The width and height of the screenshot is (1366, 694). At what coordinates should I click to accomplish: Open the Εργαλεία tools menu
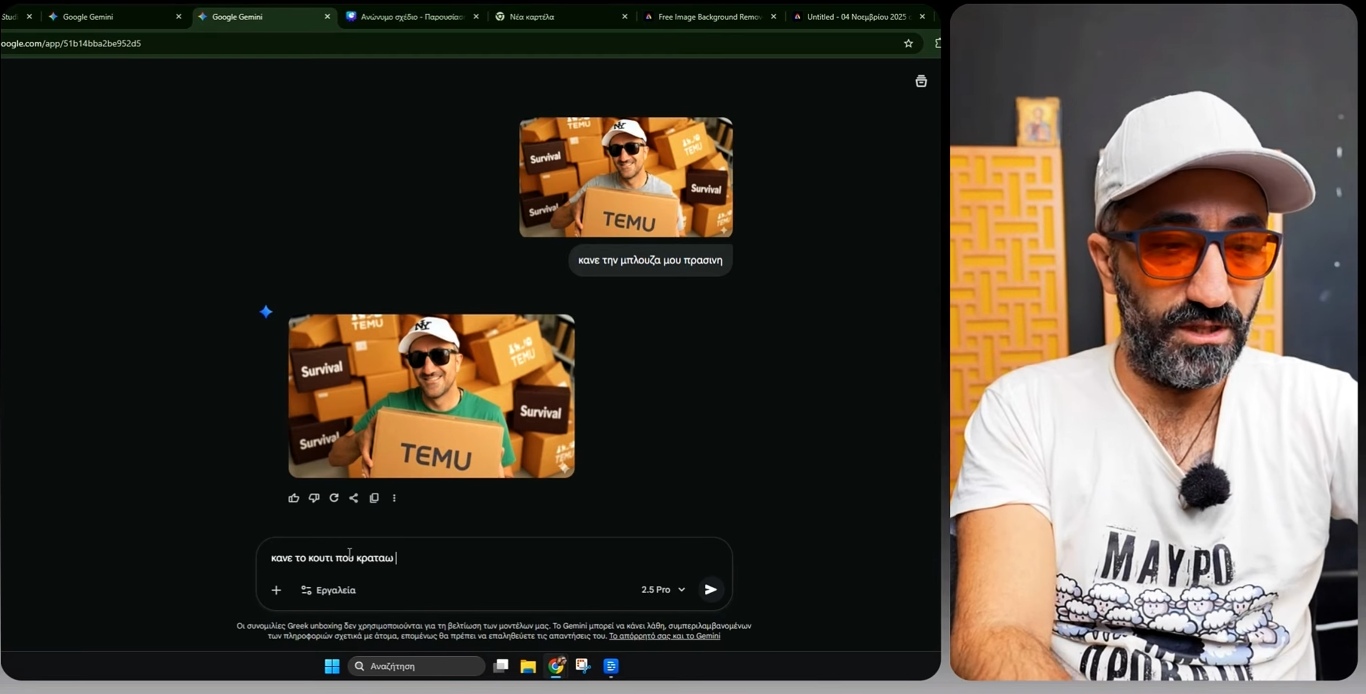[x=328, y=590]
